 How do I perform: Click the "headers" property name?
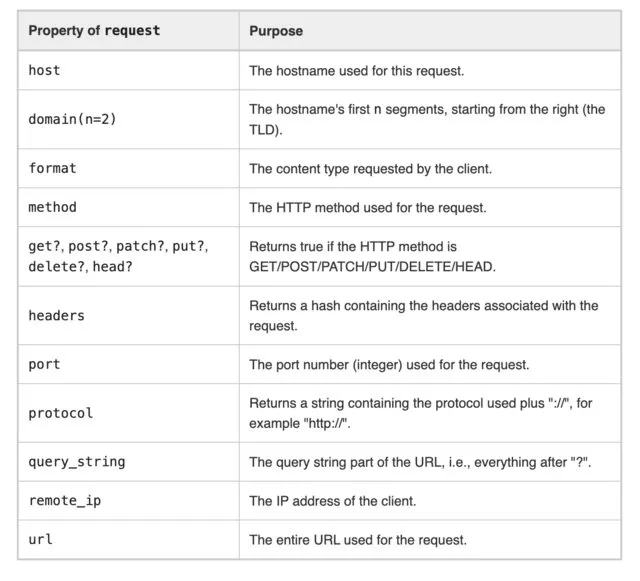56,316
